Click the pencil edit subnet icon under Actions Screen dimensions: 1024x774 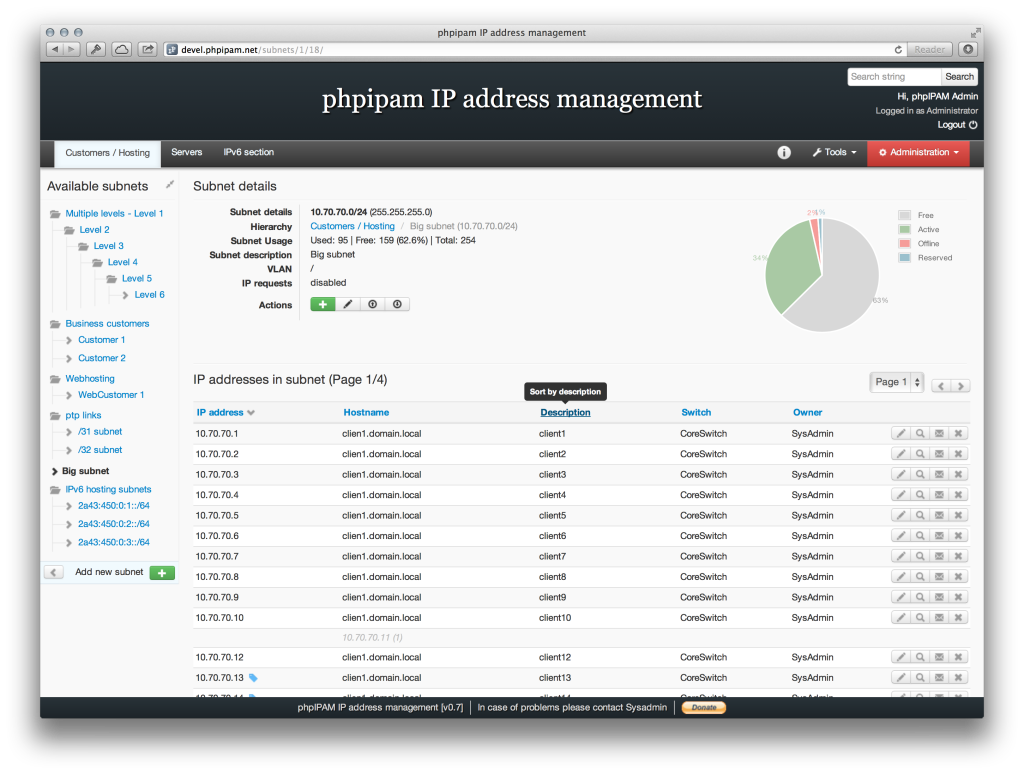coord(347,304)
